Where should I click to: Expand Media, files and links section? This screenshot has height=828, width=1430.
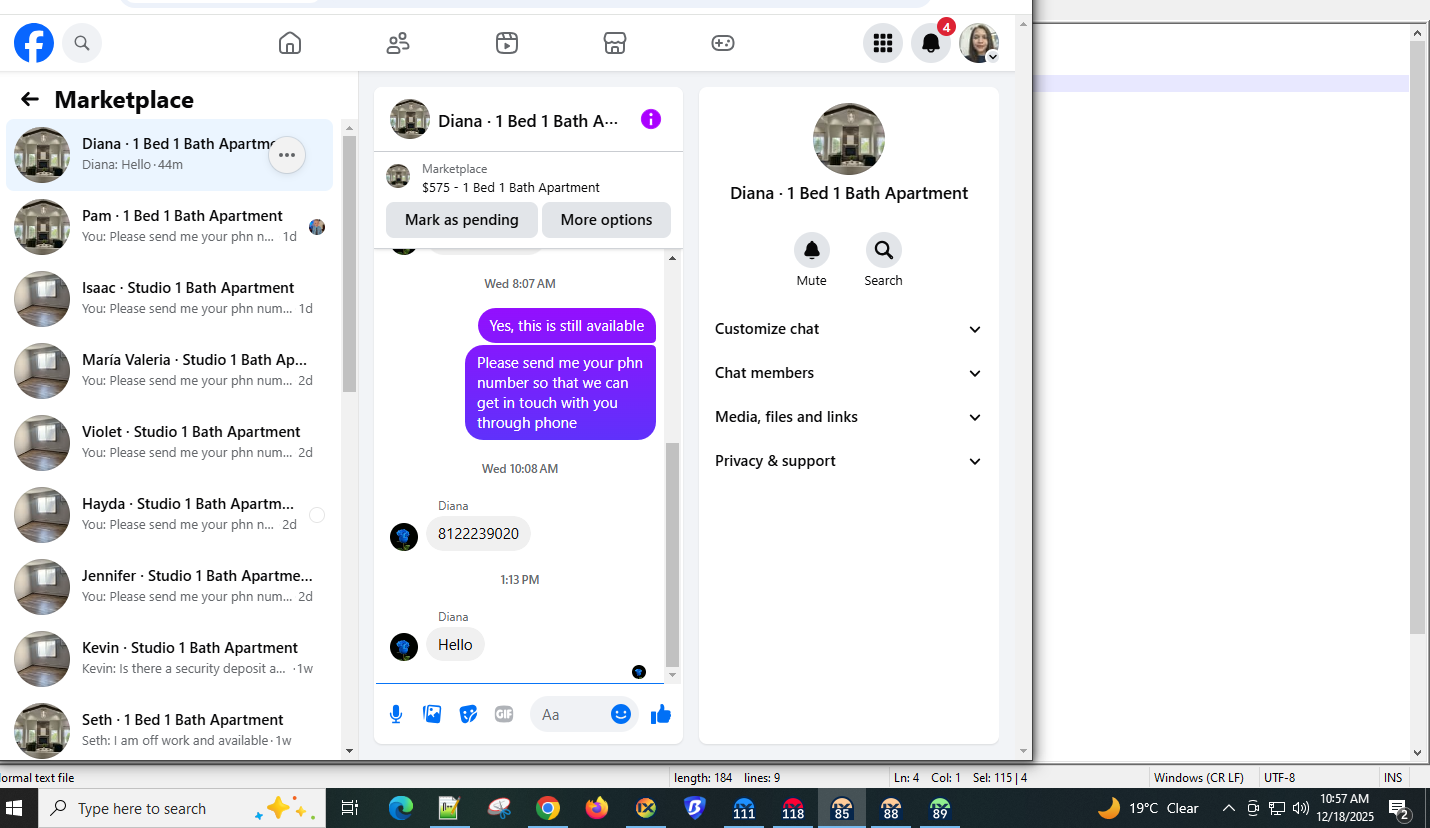click(x=848, y=417)
